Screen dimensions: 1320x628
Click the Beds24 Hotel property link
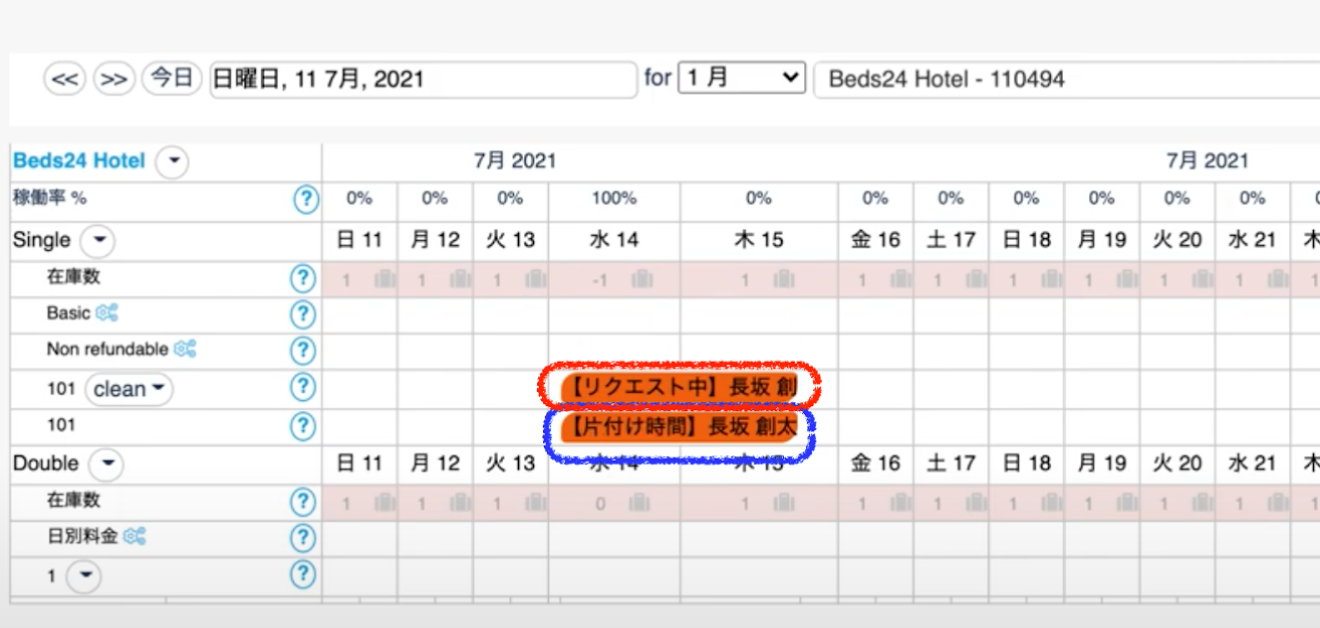79,161
